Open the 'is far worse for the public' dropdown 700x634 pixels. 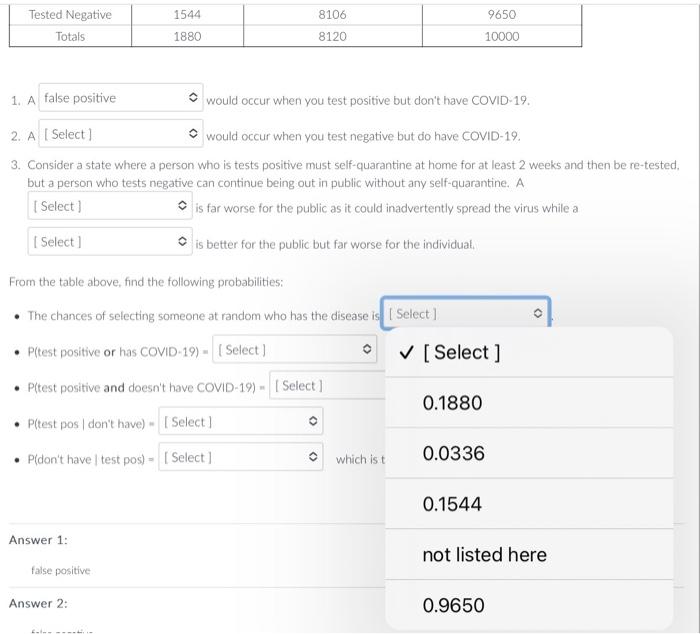(110, 206)
